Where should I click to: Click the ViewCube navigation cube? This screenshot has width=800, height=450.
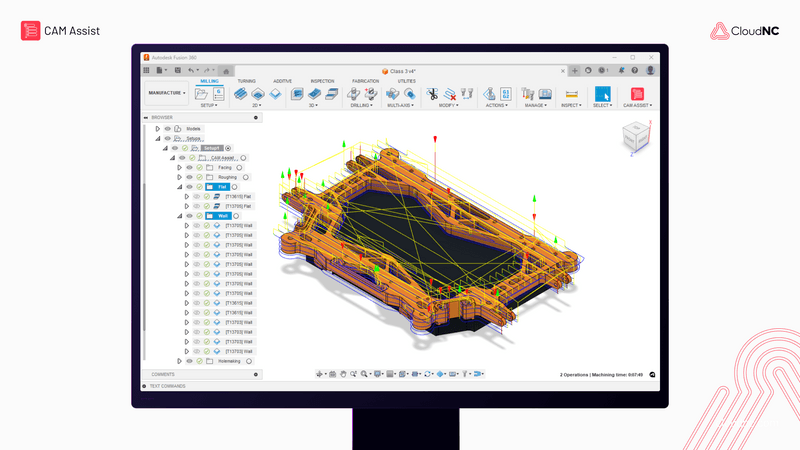point(634,136)
